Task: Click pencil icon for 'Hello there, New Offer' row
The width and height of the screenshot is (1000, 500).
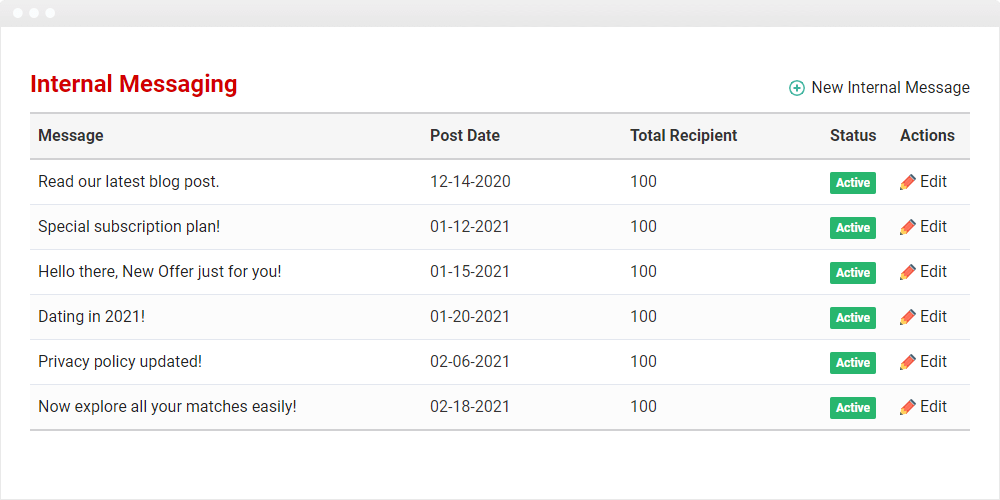Action: pos(908,272)
